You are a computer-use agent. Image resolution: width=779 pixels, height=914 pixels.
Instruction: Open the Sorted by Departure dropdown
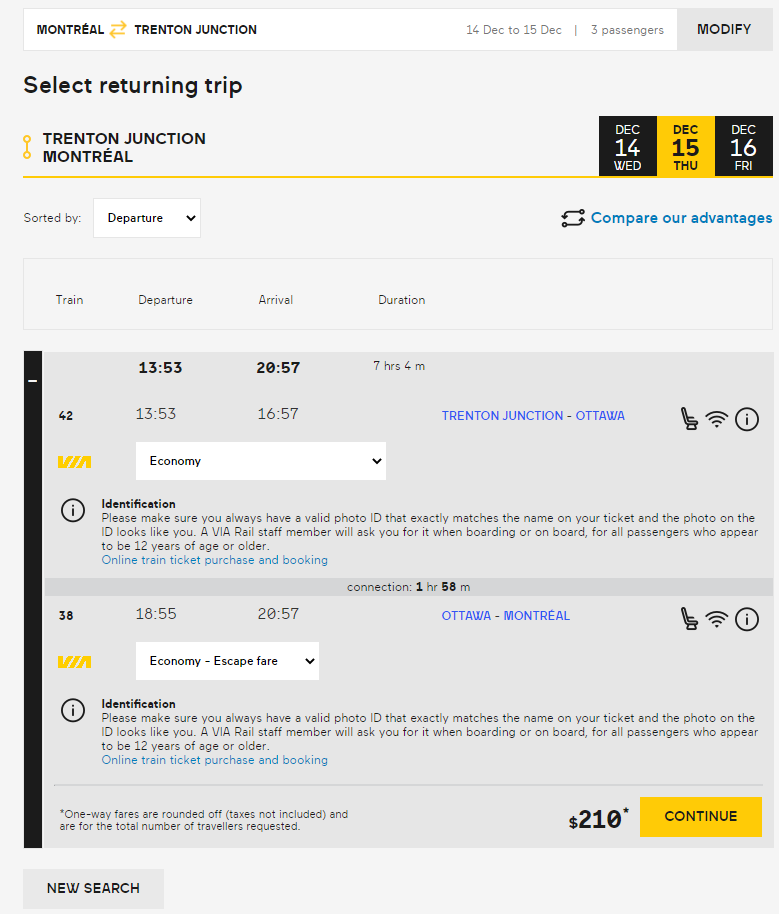147,218
